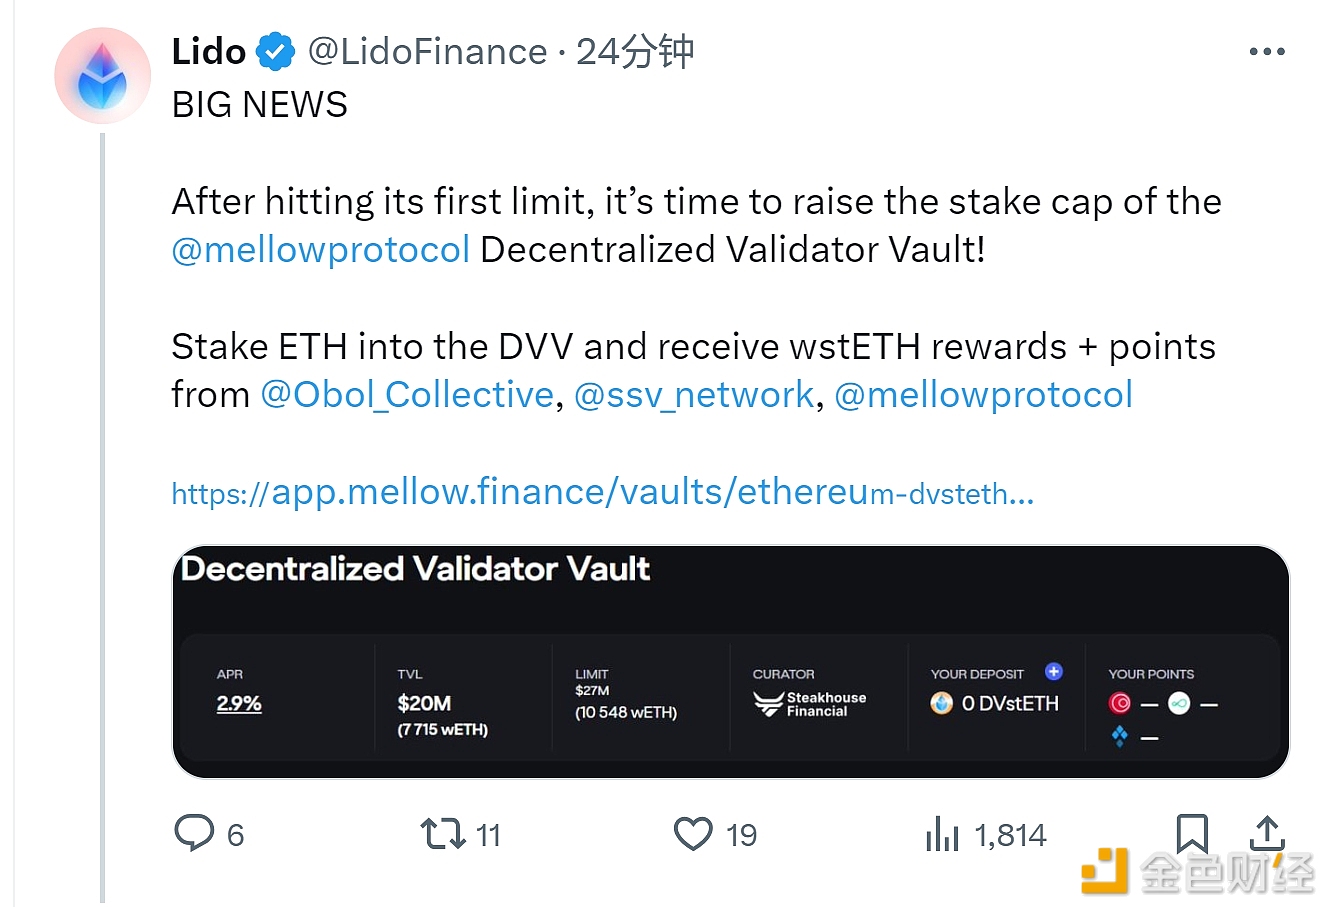Bookmark this tweet

1192,833
